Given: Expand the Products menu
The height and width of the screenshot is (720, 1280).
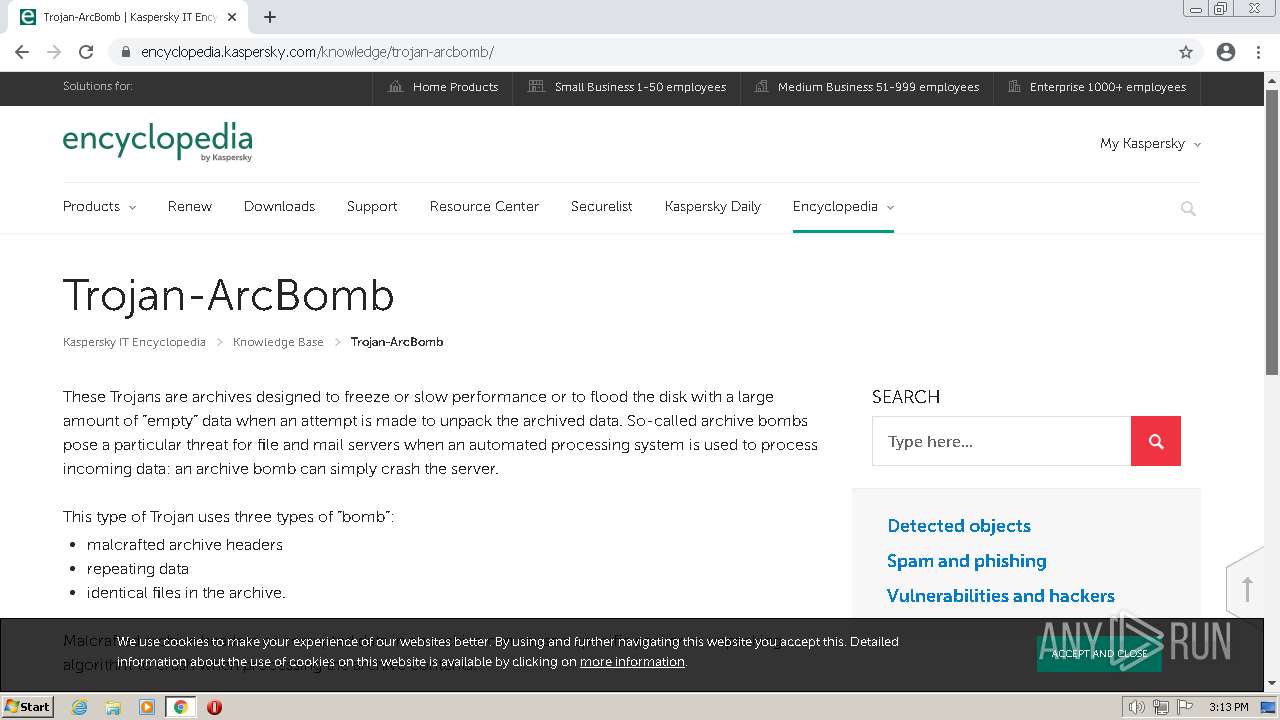Looking at the screenshot, I should pyautogui.click(x=99, y=206).
